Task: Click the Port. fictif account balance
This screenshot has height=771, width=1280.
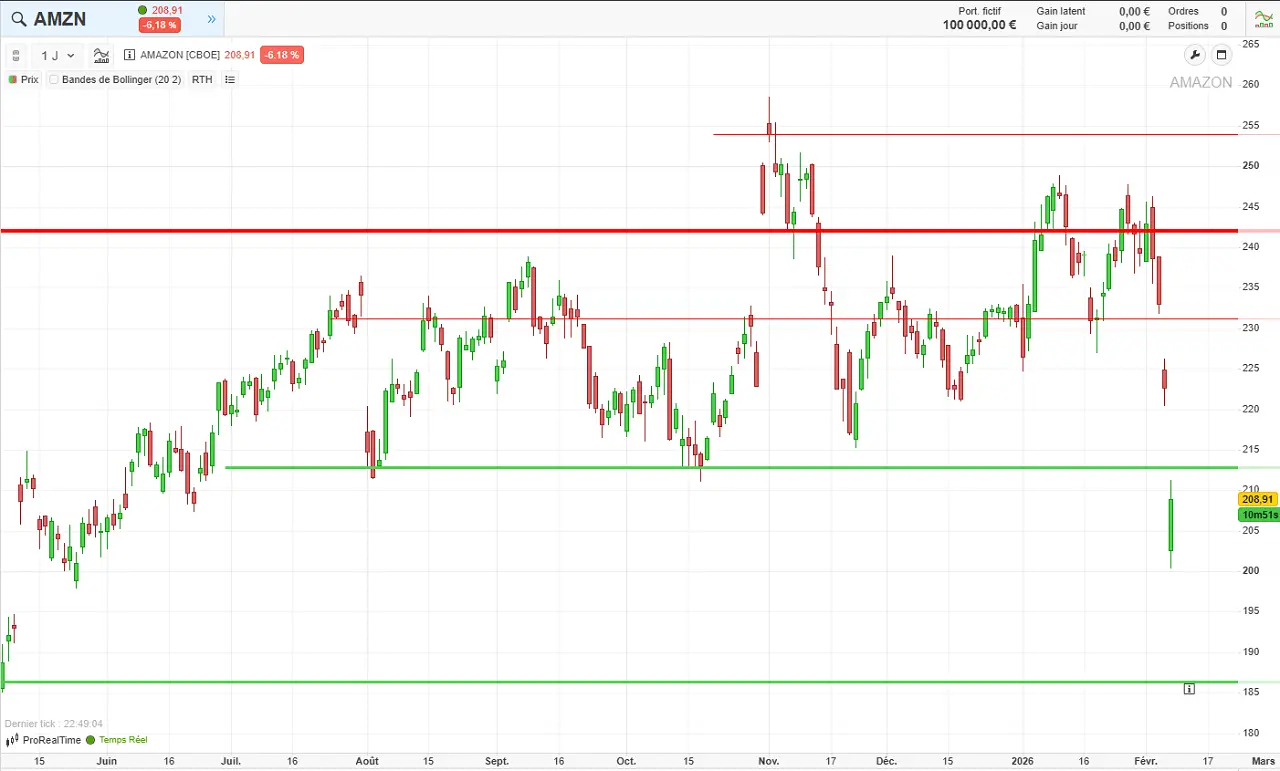Action: click(x=979, y=19)
